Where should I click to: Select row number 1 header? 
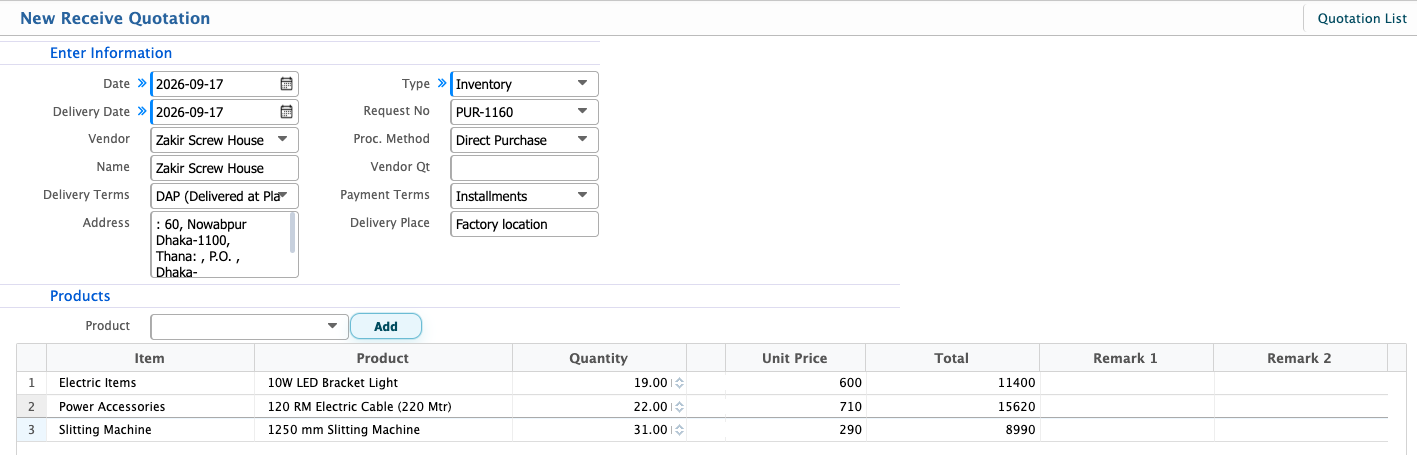point(32,383)
